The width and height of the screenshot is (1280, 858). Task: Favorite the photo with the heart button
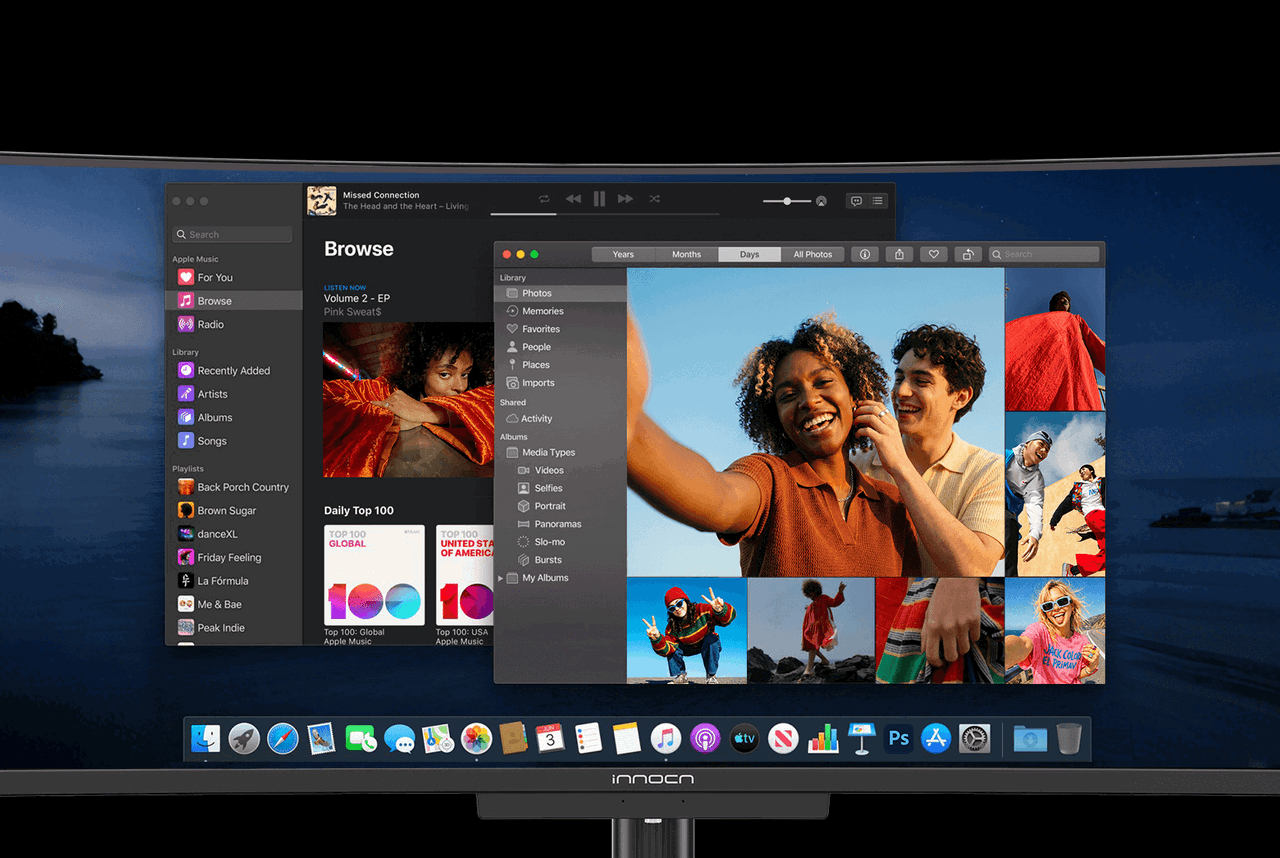pyautogui.click(x=933, y=254)
